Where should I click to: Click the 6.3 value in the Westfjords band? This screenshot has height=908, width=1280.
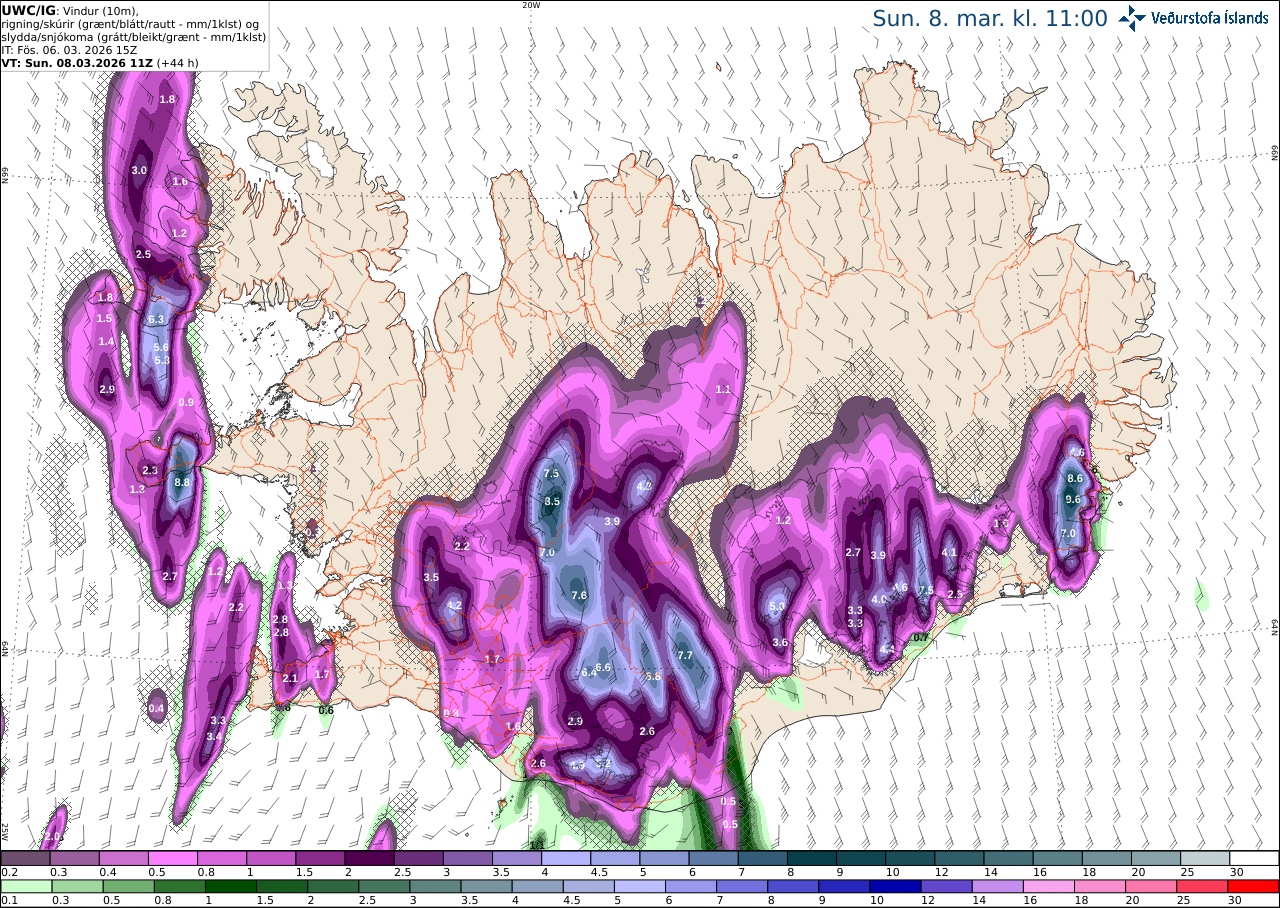pos(156,319)
